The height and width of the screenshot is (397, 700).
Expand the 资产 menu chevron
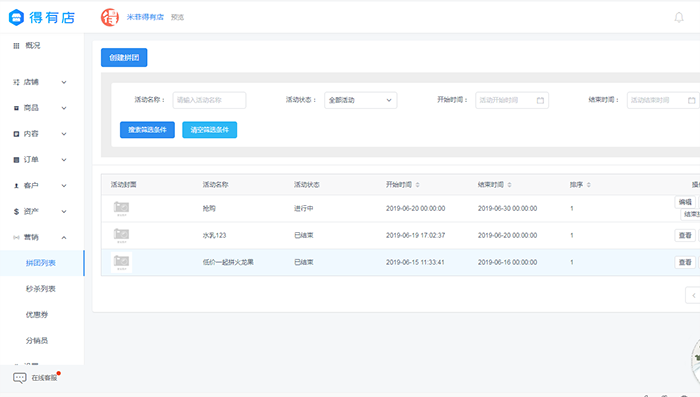click(64, 212)
